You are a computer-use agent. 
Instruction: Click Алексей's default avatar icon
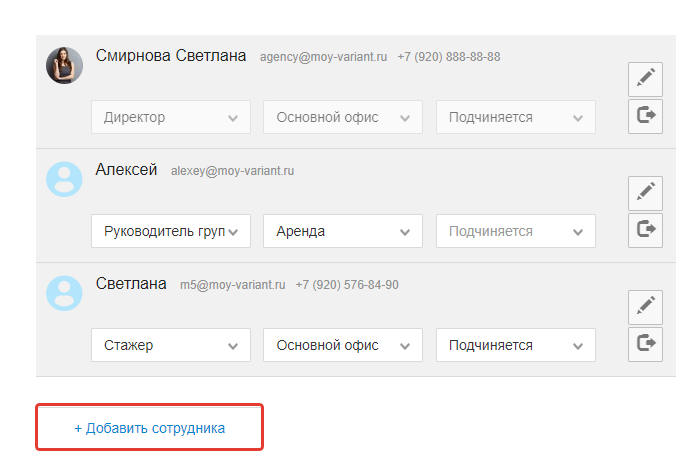tap(64, 179)
